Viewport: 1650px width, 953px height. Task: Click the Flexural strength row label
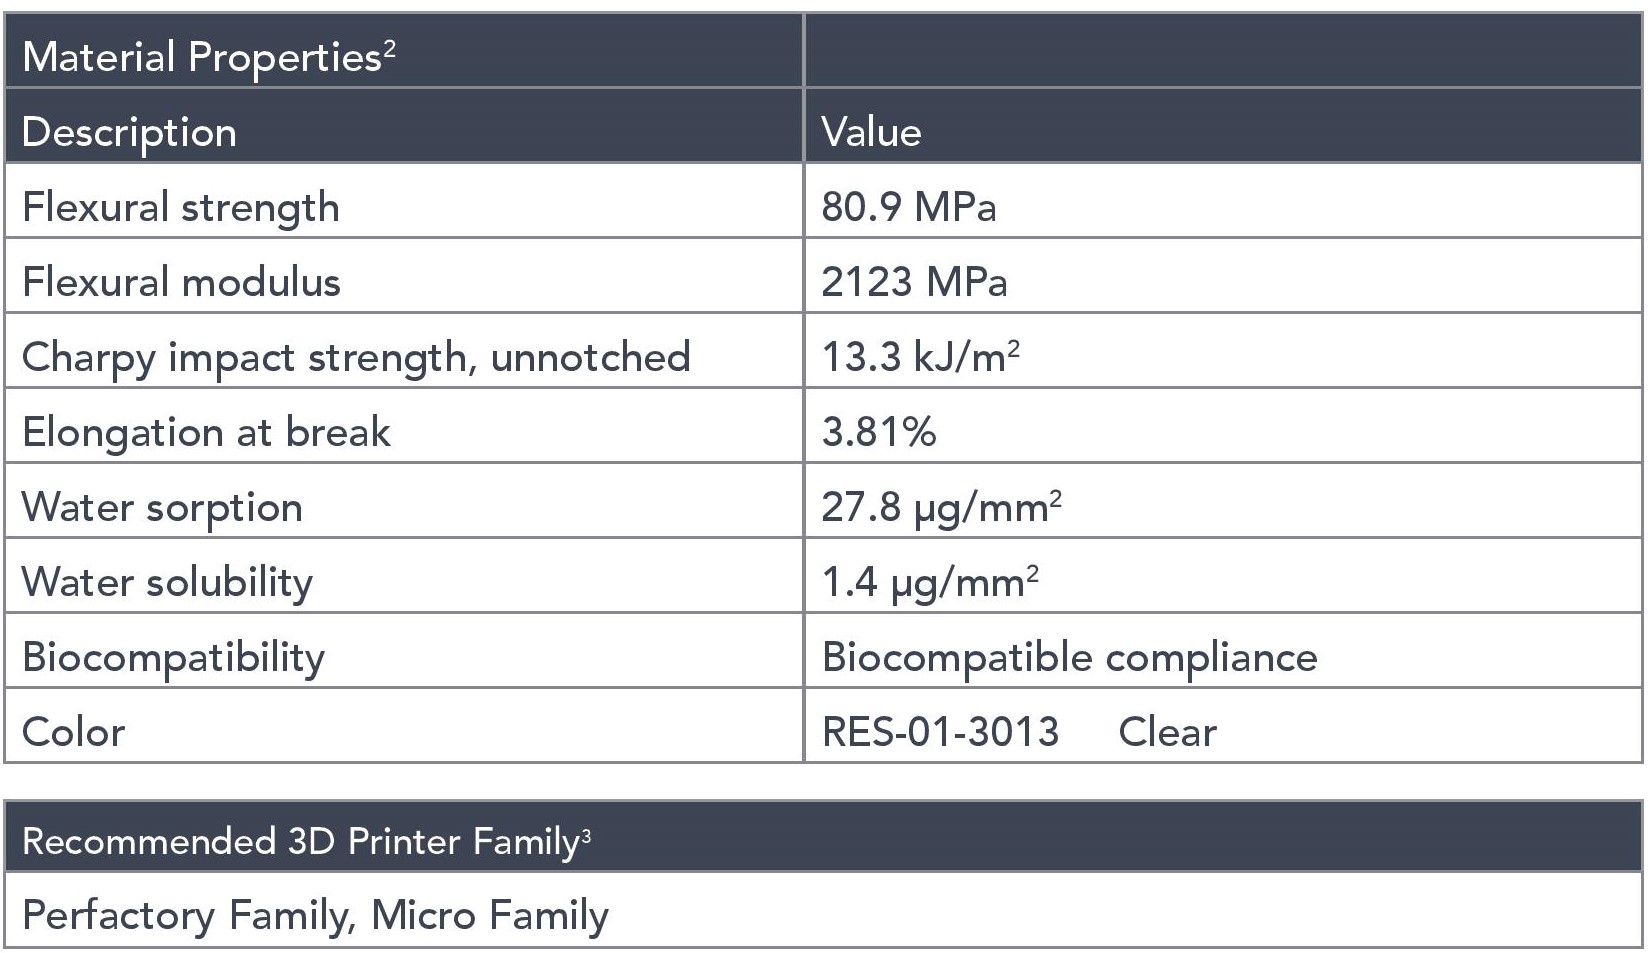tap(181, 207)
